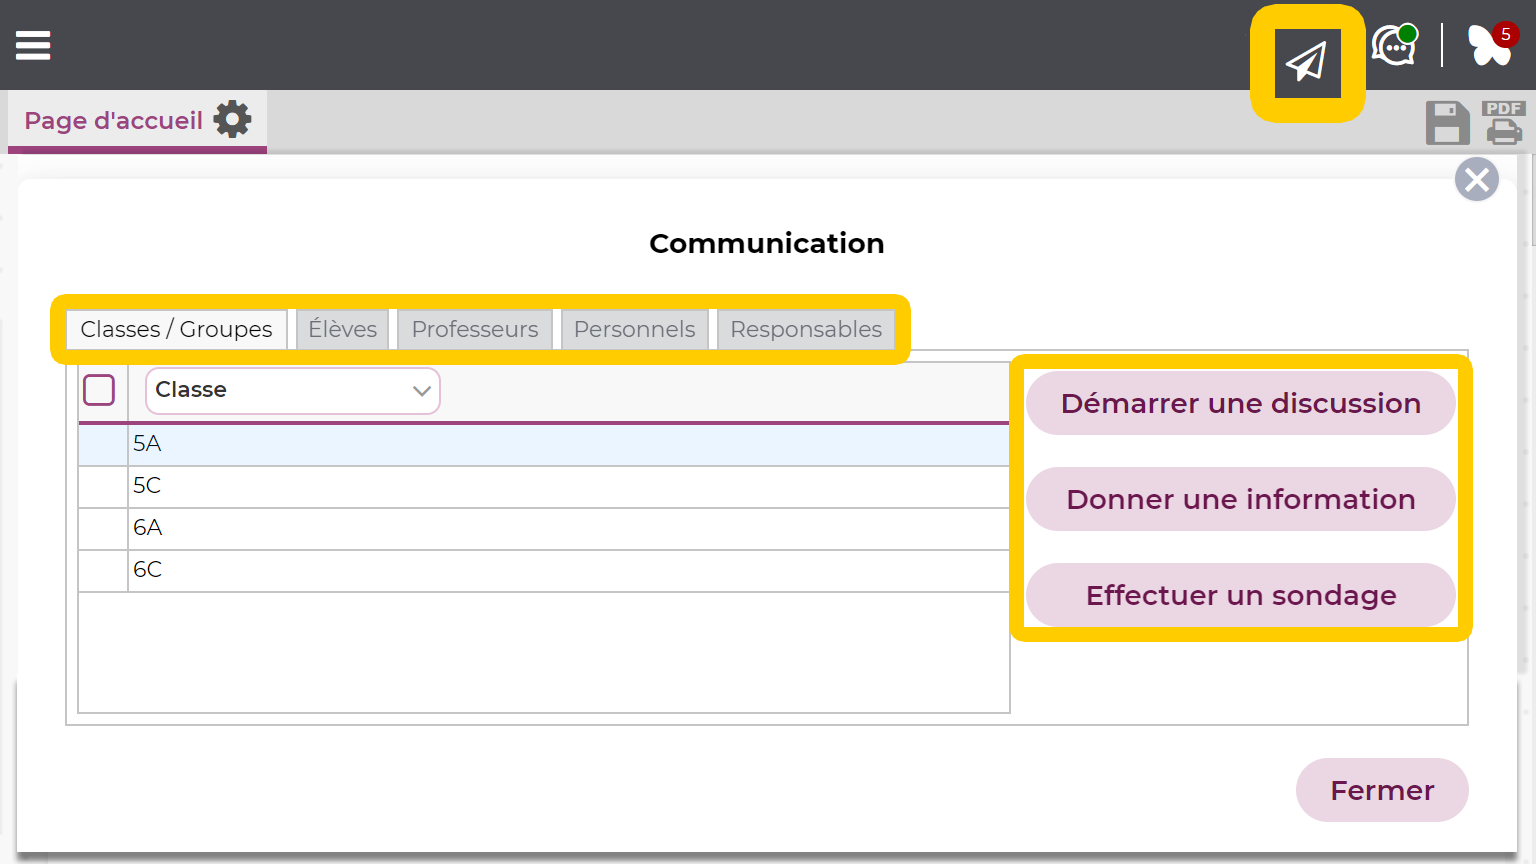Image resolution: width=1536 pixels, height=864 pixels.
Task: Select class row 6A
Action: click(544, 528)
